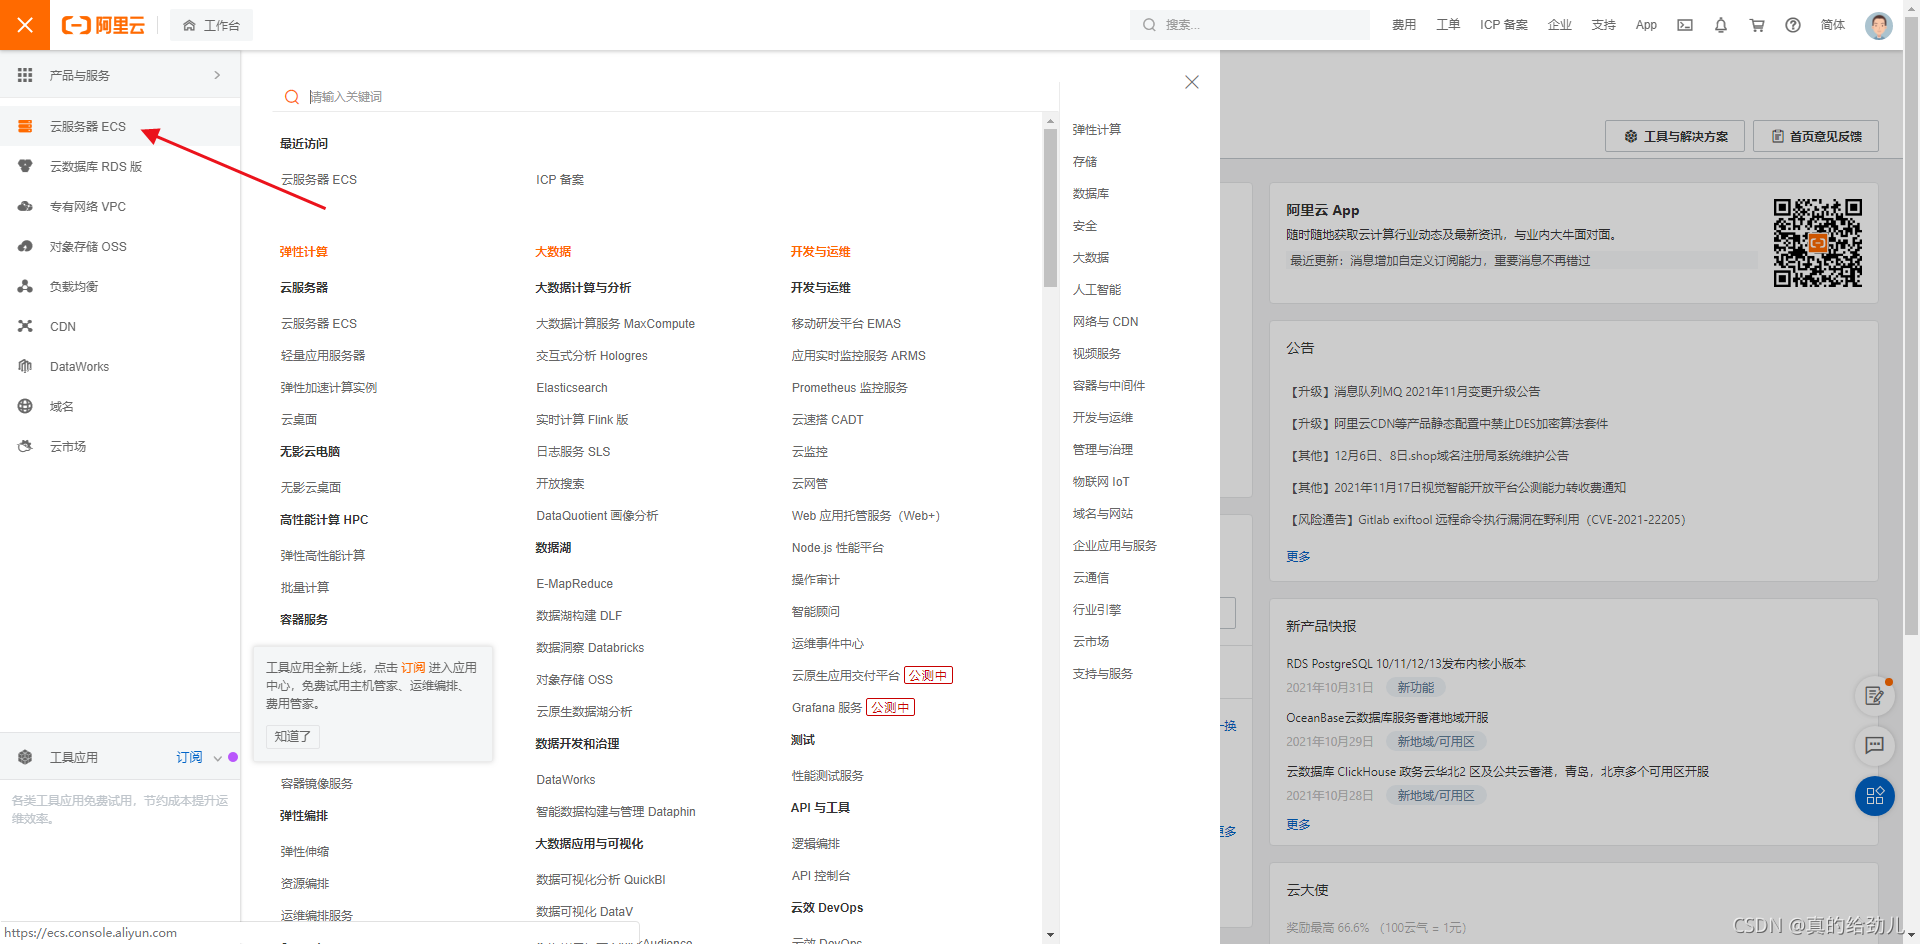Click the product search magnifier icon
The width and height of the screenshot is (1920, 944).
click(292, 97)
